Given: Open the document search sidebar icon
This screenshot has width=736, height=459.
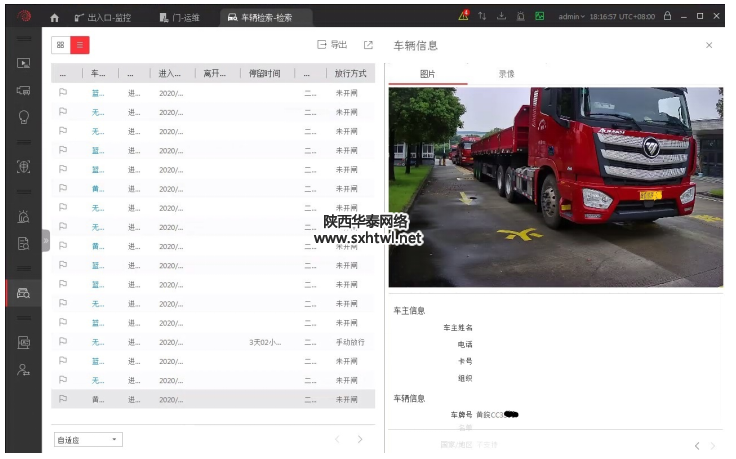Looking at the screenshot, I should pyautogui.click(x=23, y=244).
